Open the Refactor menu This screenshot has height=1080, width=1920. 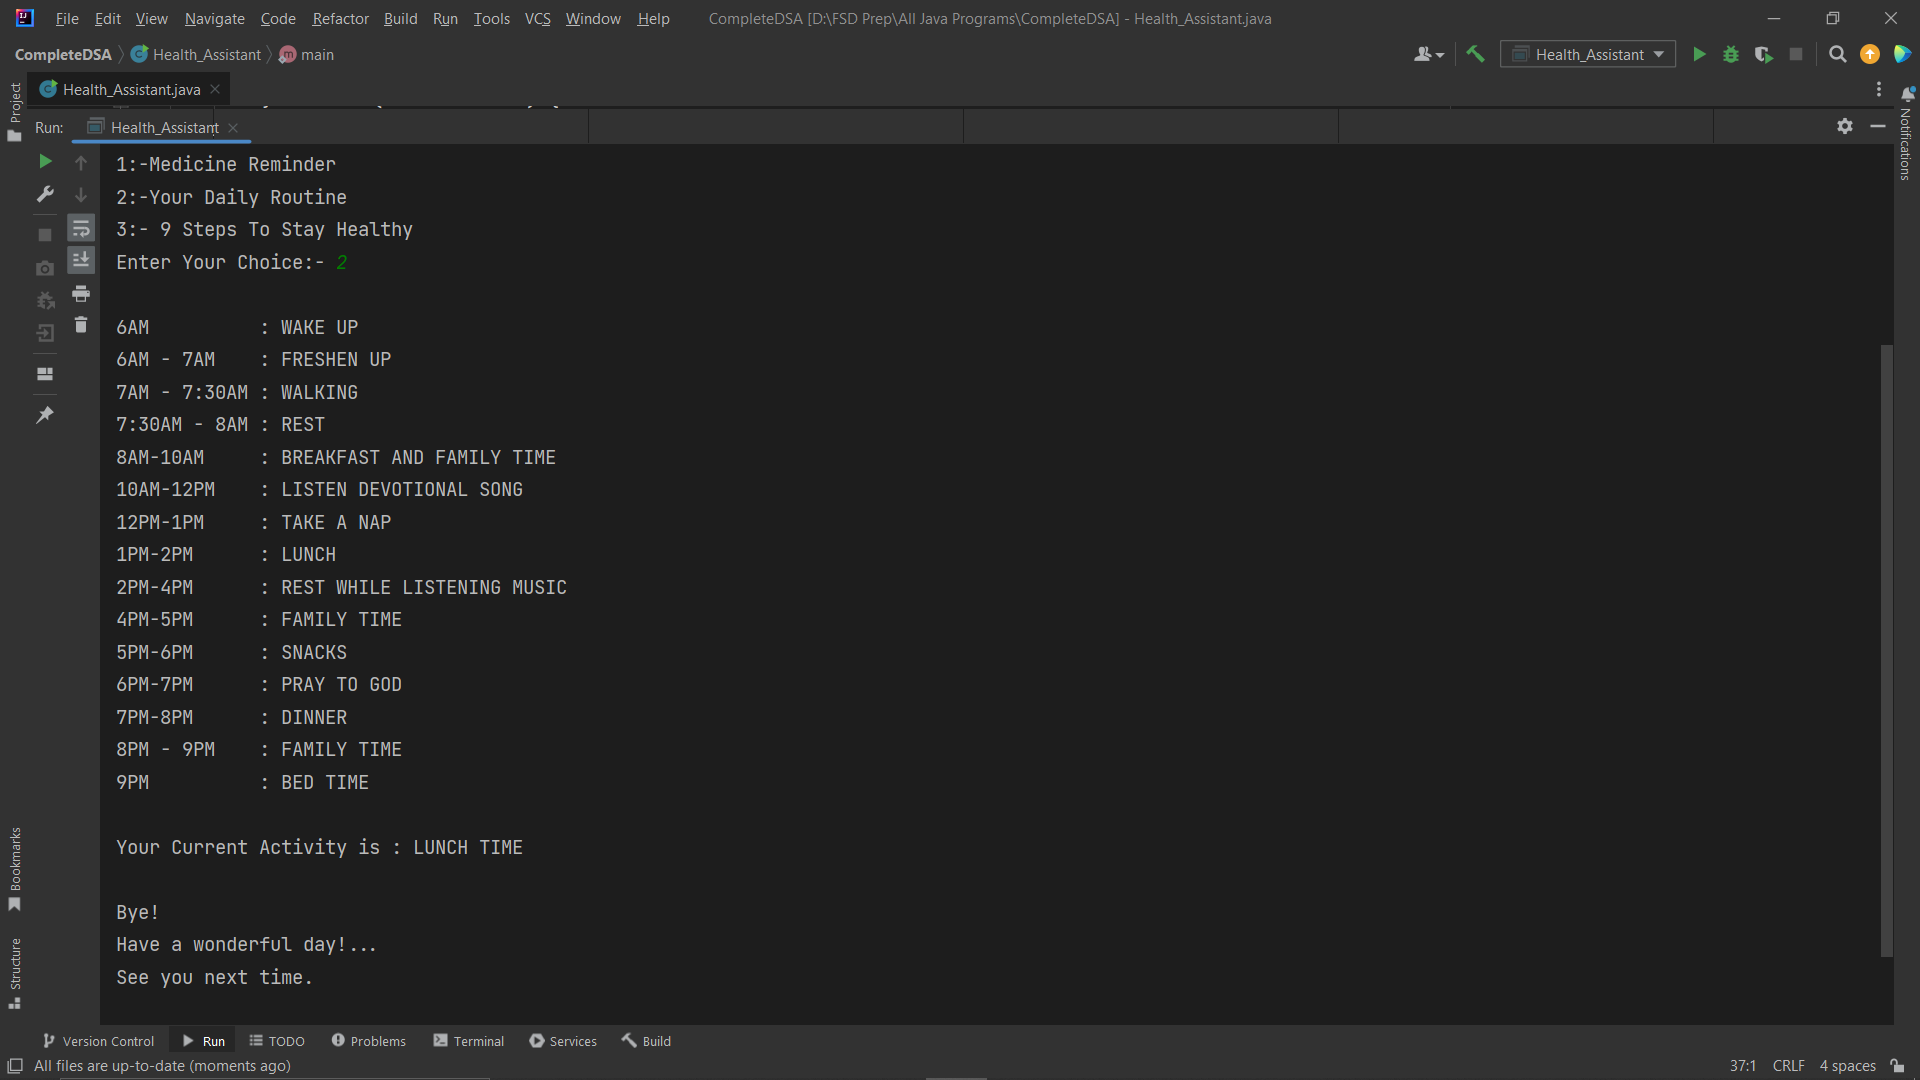340,18
